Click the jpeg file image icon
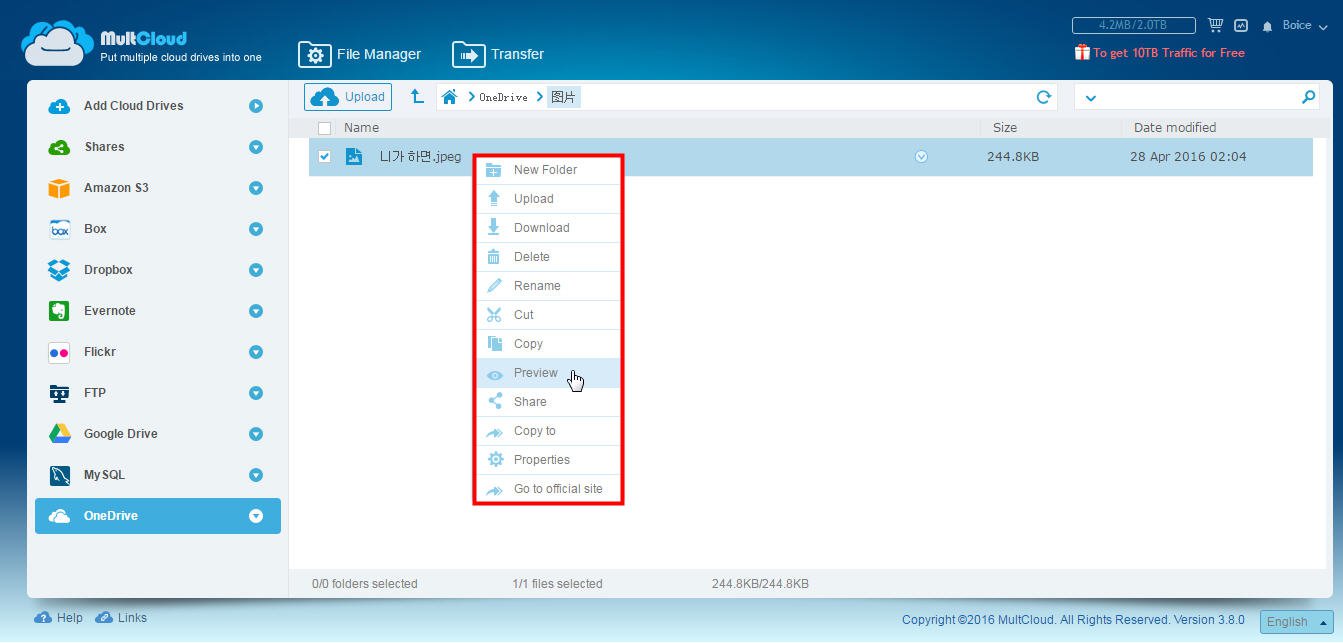The image size is (1343, 643). click(x=353, y=156)
